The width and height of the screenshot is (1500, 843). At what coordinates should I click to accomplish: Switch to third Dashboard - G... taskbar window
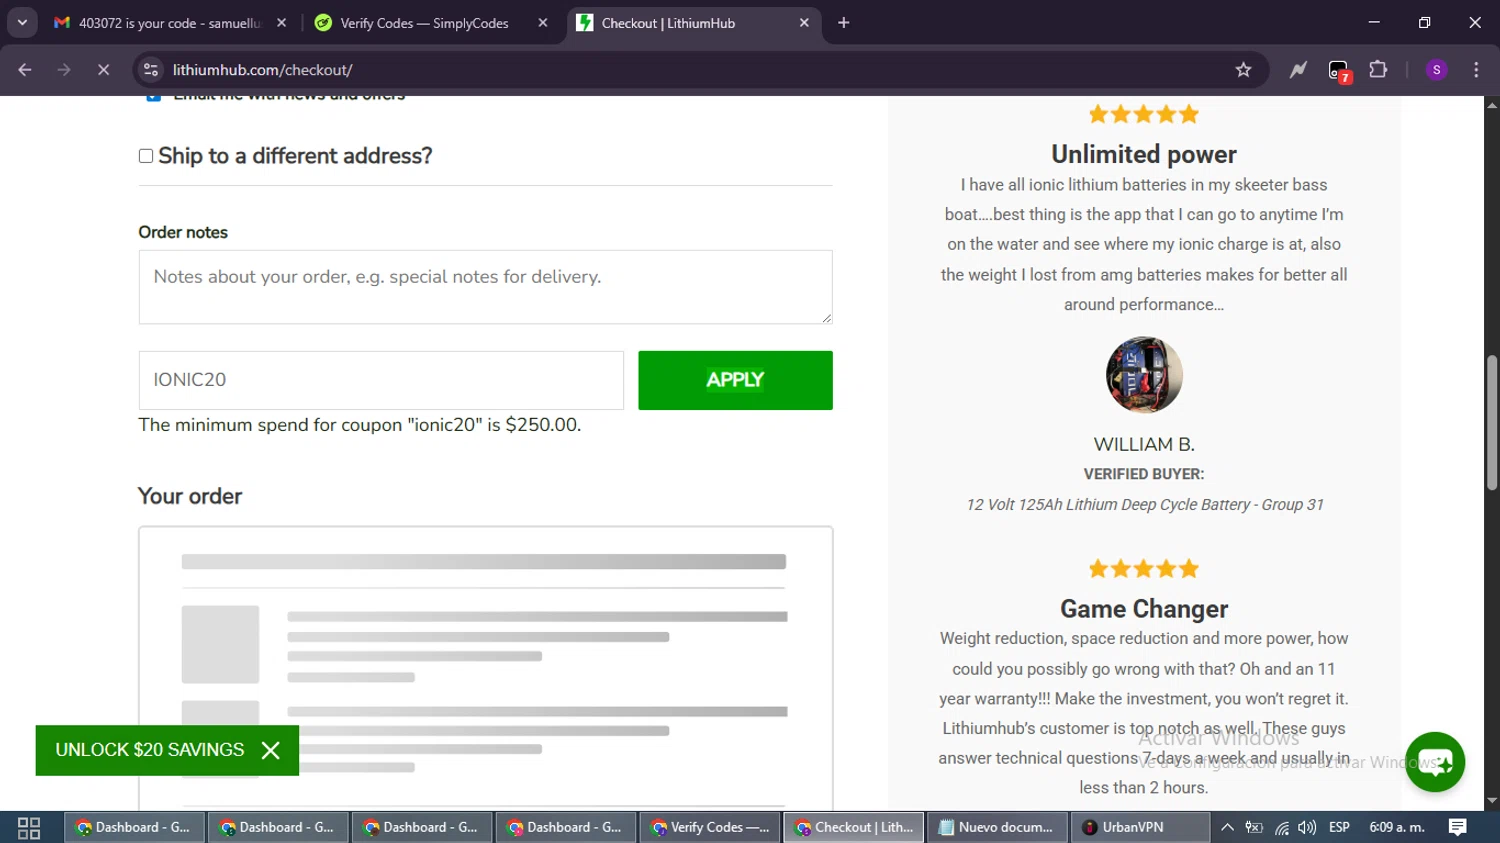click(423, 828)
